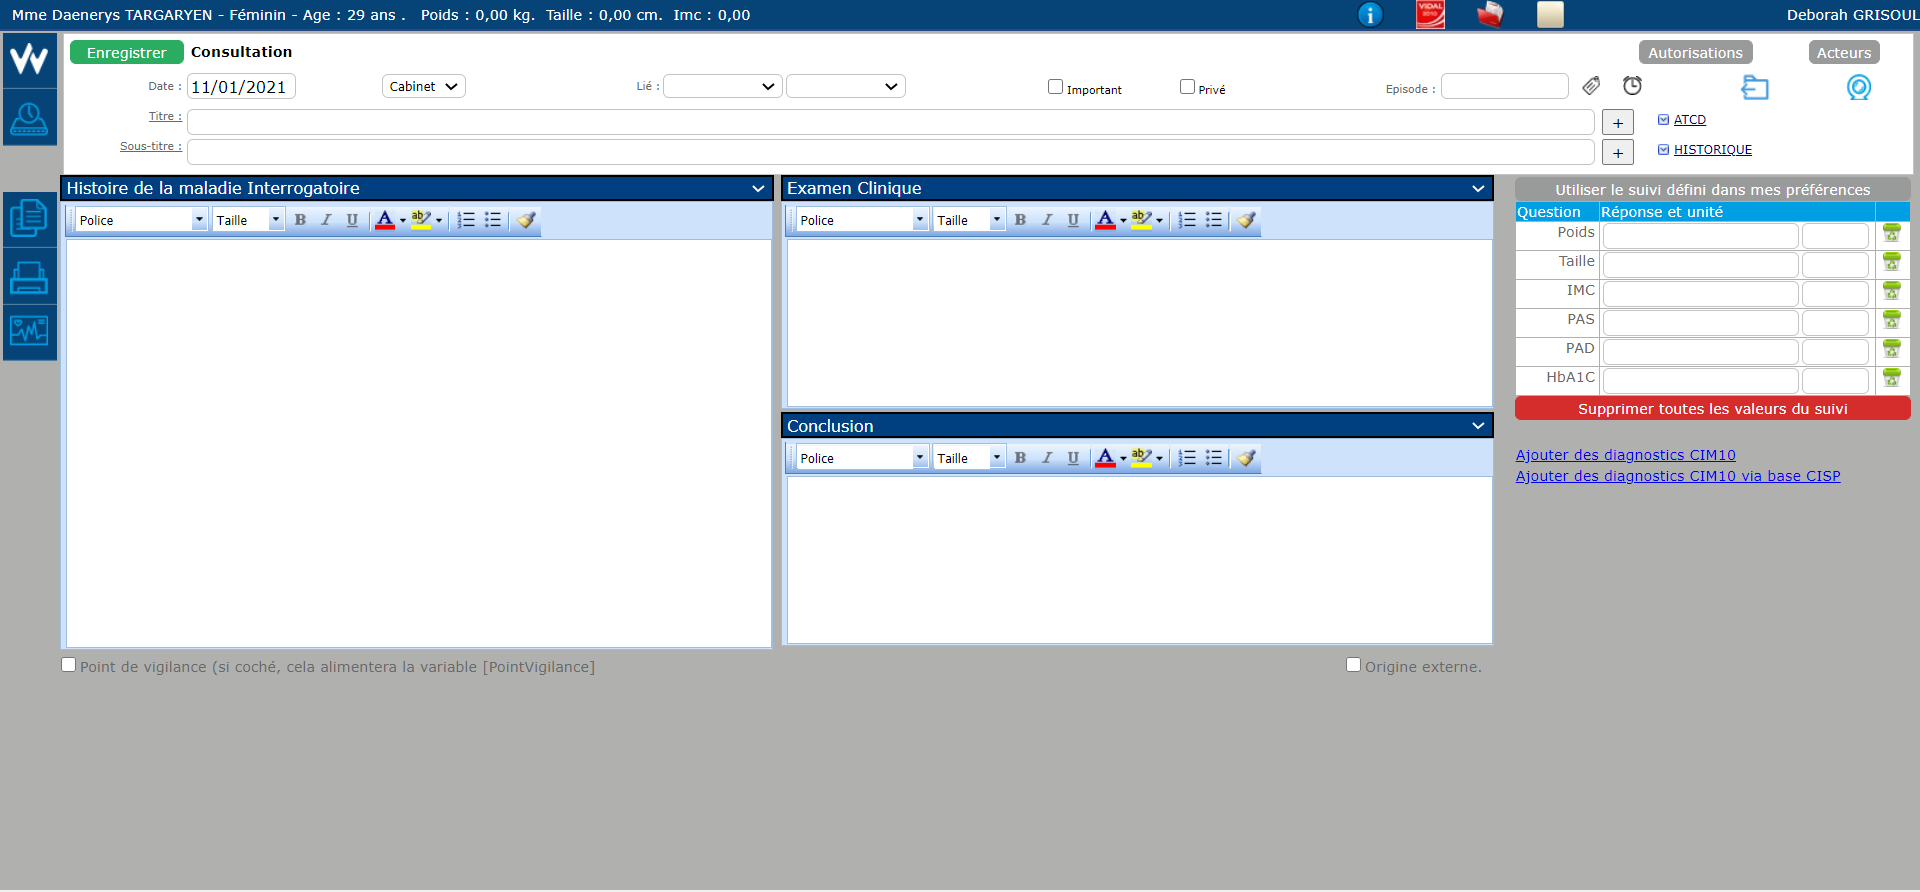1920x892 pixels.
Task: Open Ajouter des diagnostics CIM10 via base CISP
Action: click(1677, 476)
